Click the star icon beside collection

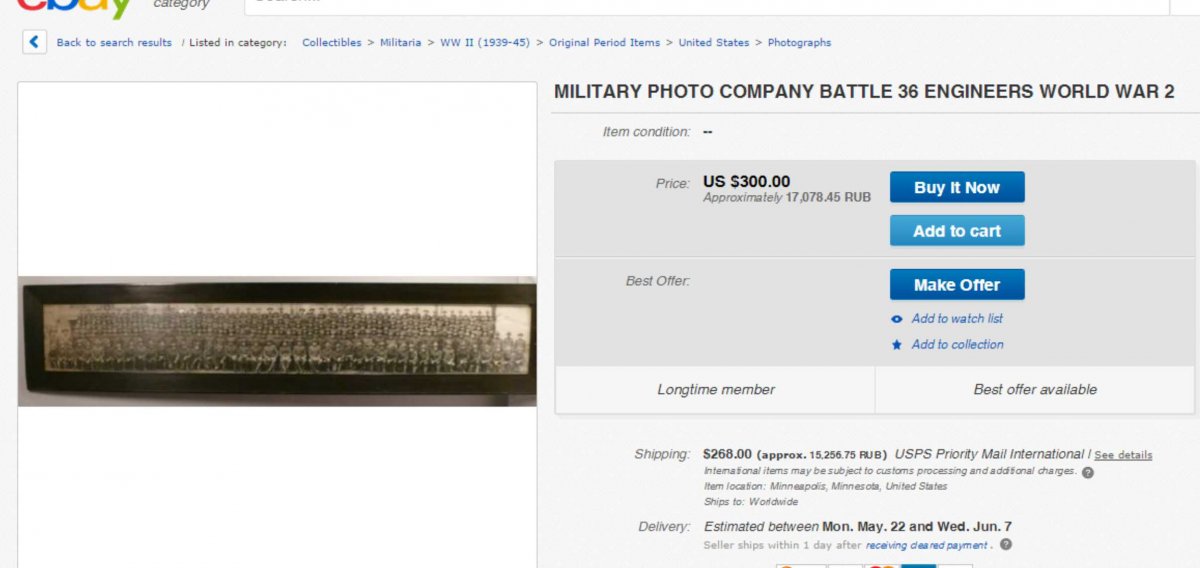point(897,345)
